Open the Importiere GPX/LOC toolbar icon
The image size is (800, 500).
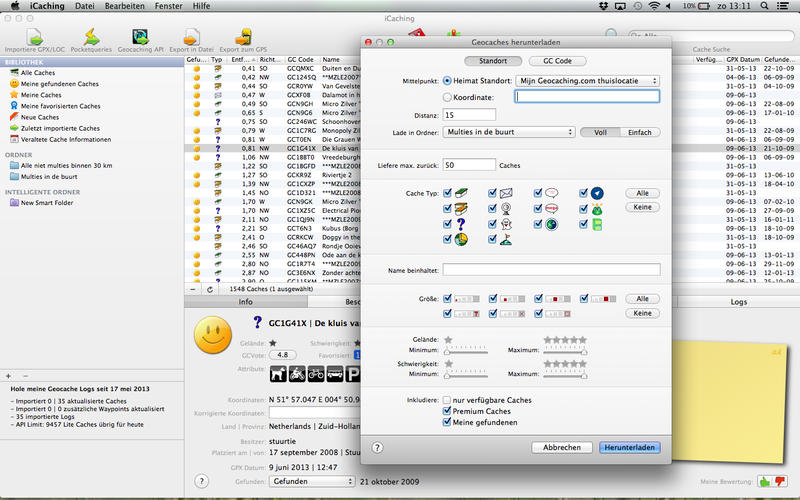(x=35, y=38)
